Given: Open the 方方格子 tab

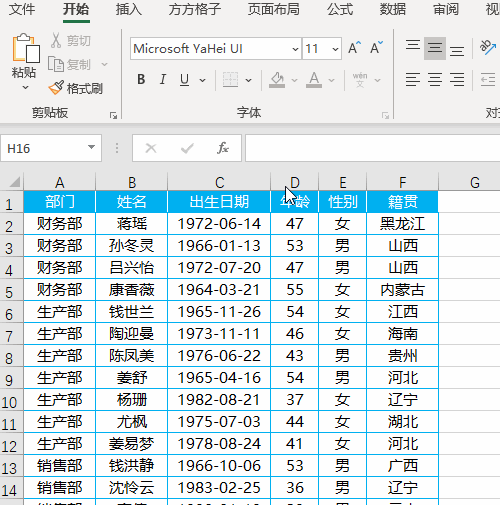Looking at the screenshot, I should (195, 9).
